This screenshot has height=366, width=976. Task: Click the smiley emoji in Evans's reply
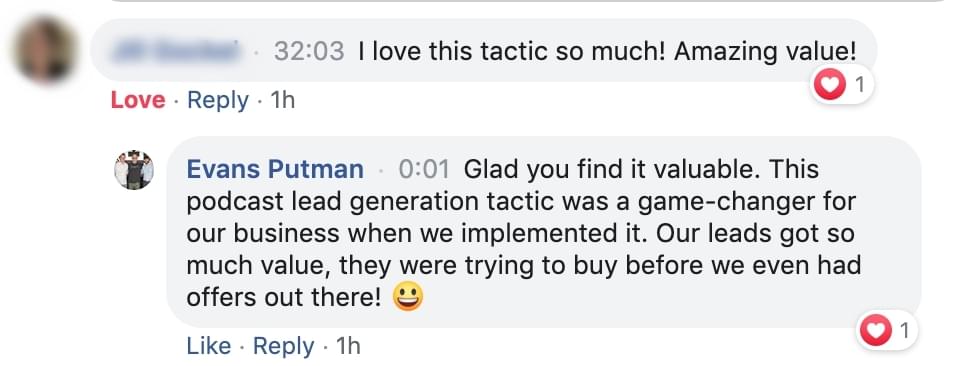pyautogui.click(x=408, y=298)
